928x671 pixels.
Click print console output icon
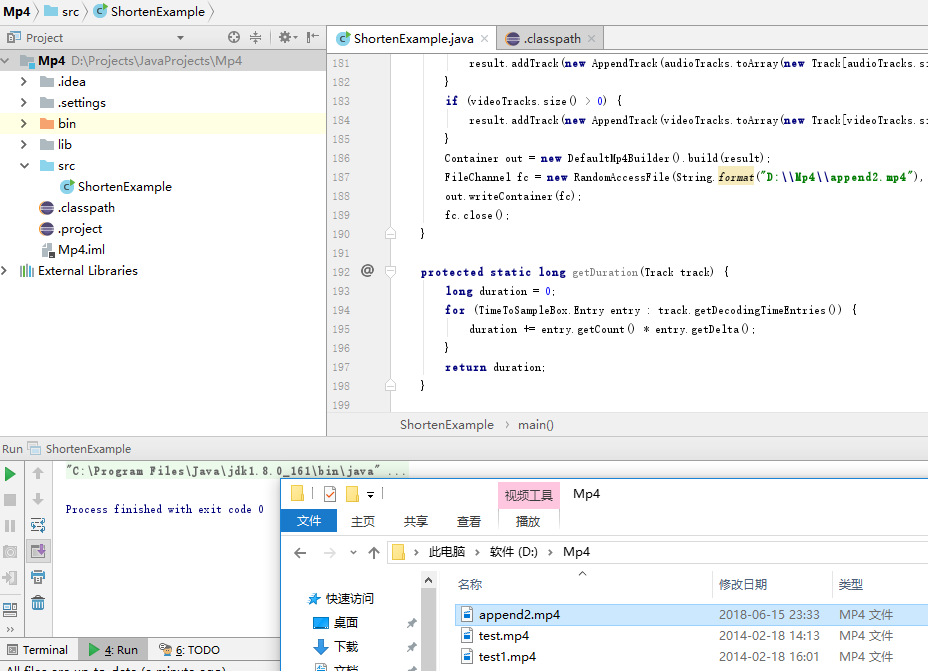click(x=38, y=577)
